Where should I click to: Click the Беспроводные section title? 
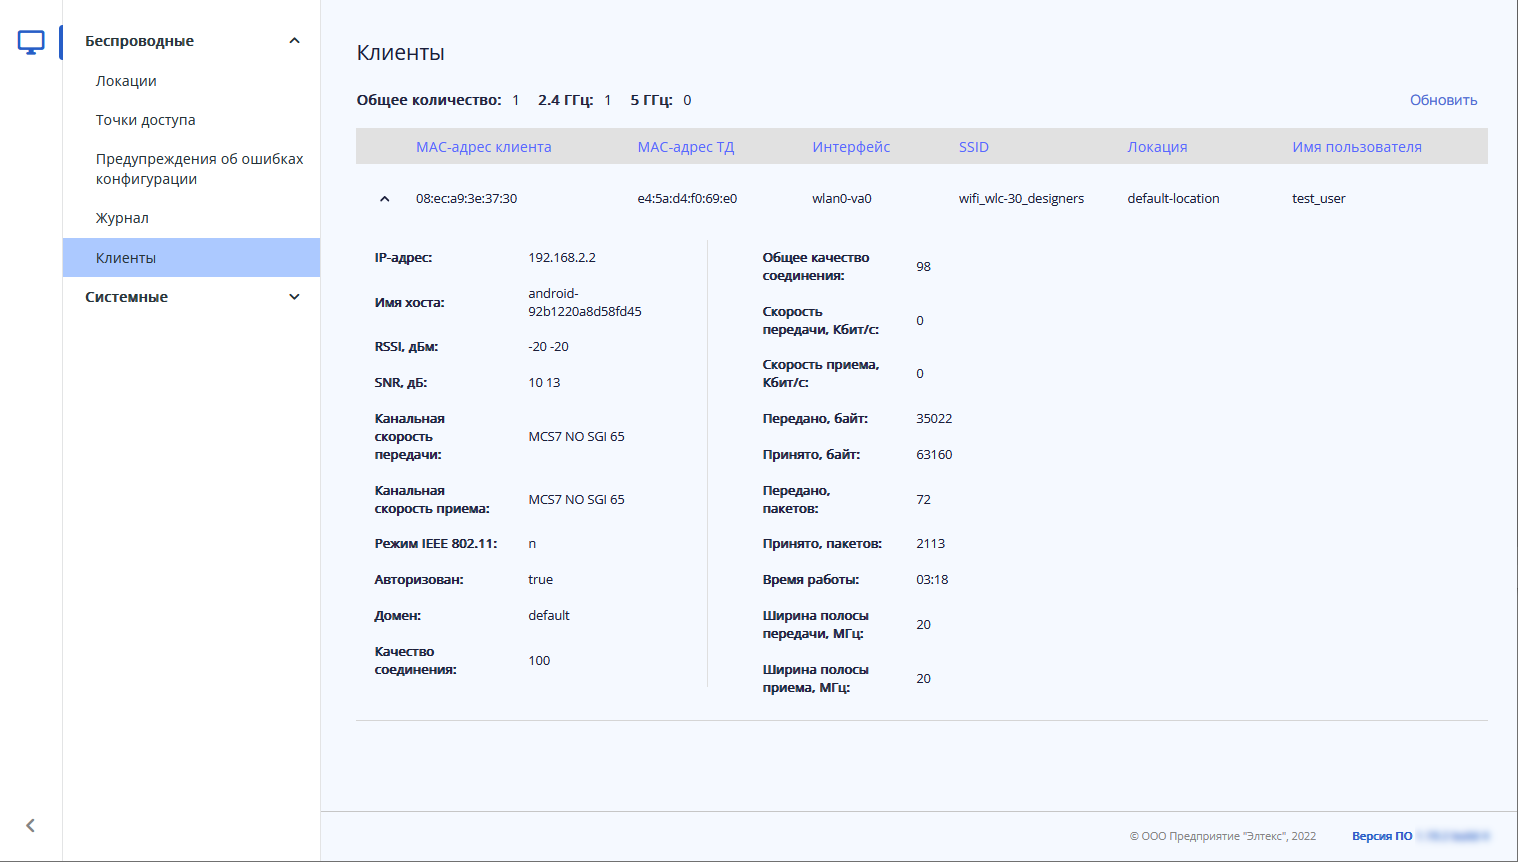coord(140,41)
